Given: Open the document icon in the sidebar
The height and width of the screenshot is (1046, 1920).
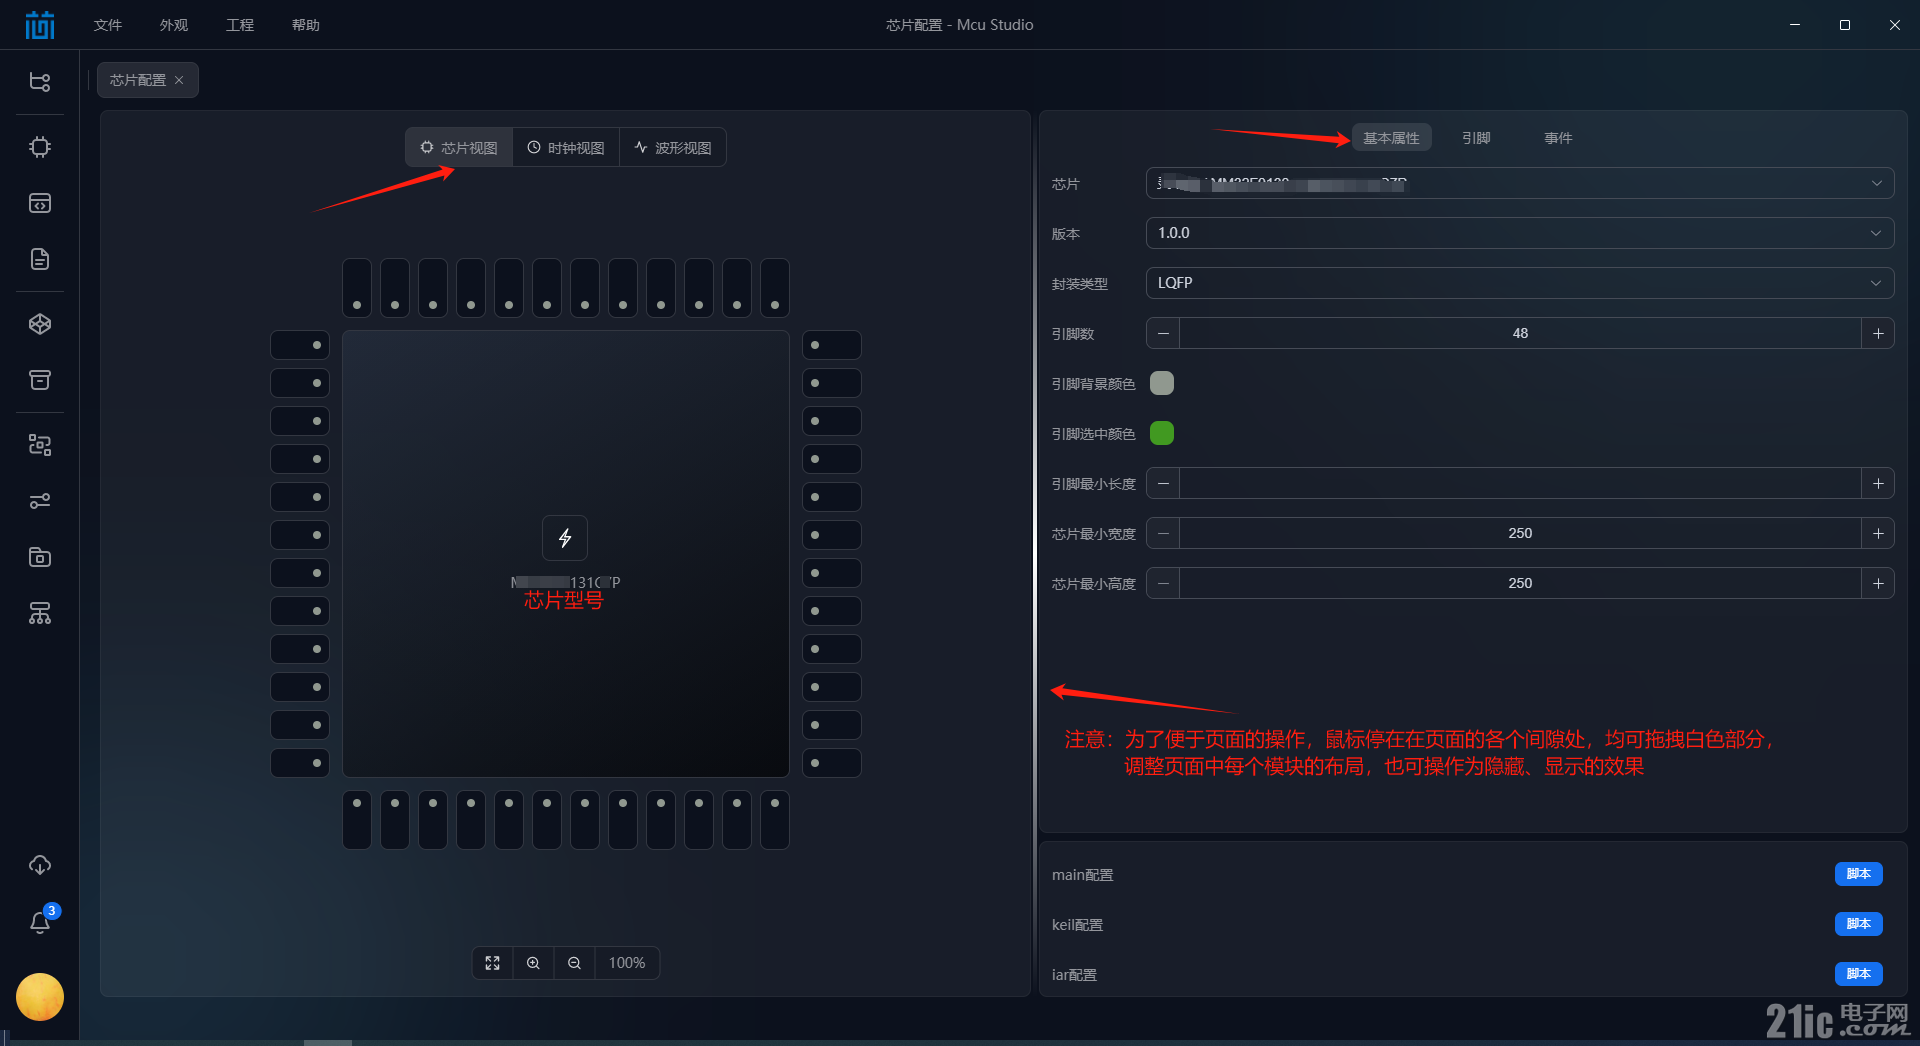Looking at the screenshot, I should click(40, 259).
